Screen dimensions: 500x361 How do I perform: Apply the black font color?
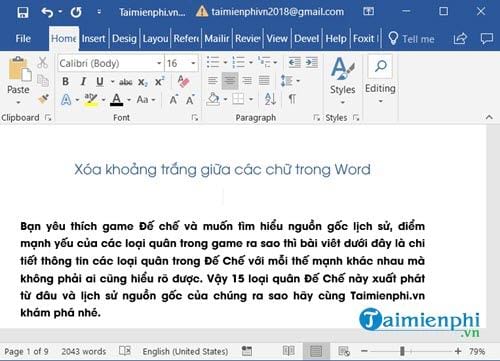click(116, 99)
